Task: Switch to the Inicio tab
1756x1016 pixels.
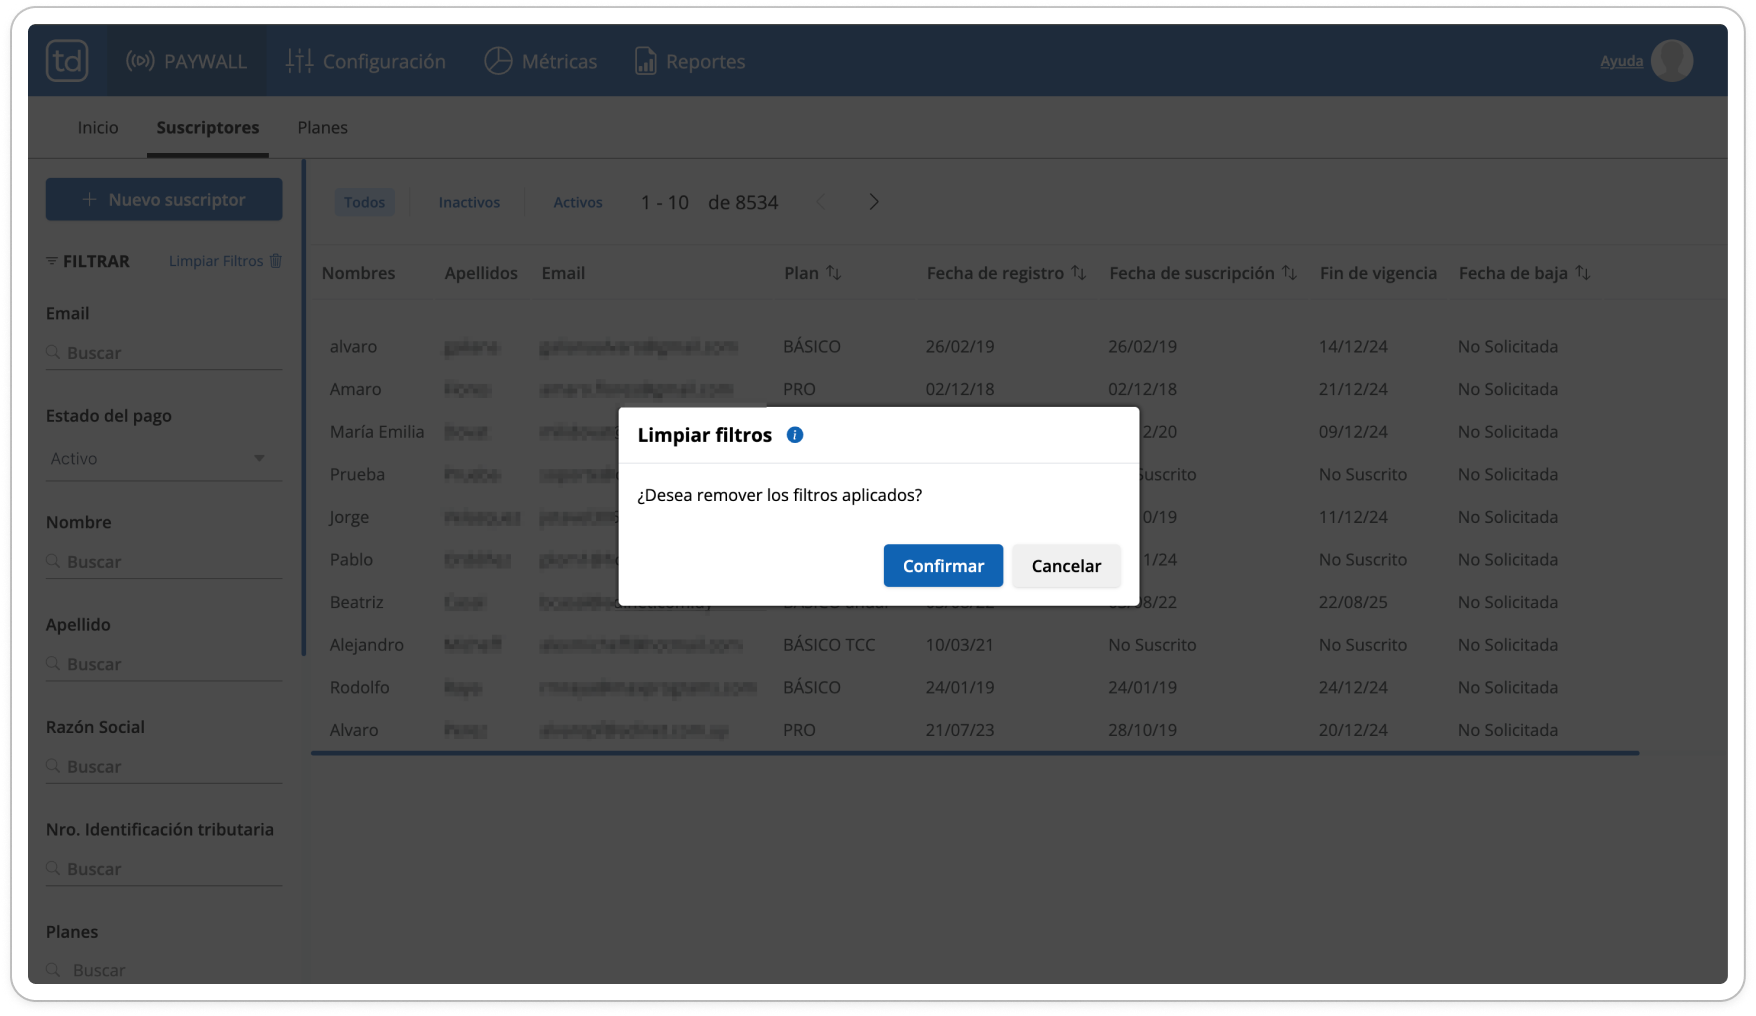Action: pyautogui.click(x=98, y=128)
